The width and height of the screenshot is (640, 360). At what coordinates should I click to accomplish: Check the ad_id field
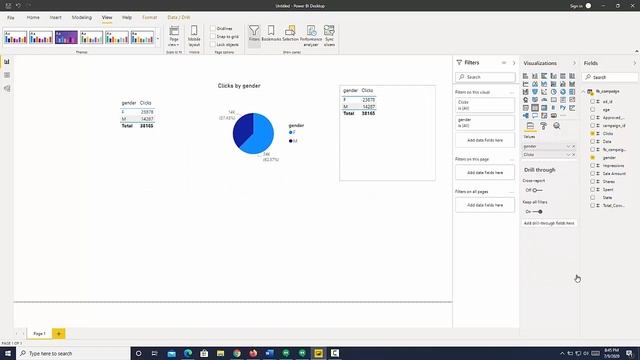click(593, 101)
